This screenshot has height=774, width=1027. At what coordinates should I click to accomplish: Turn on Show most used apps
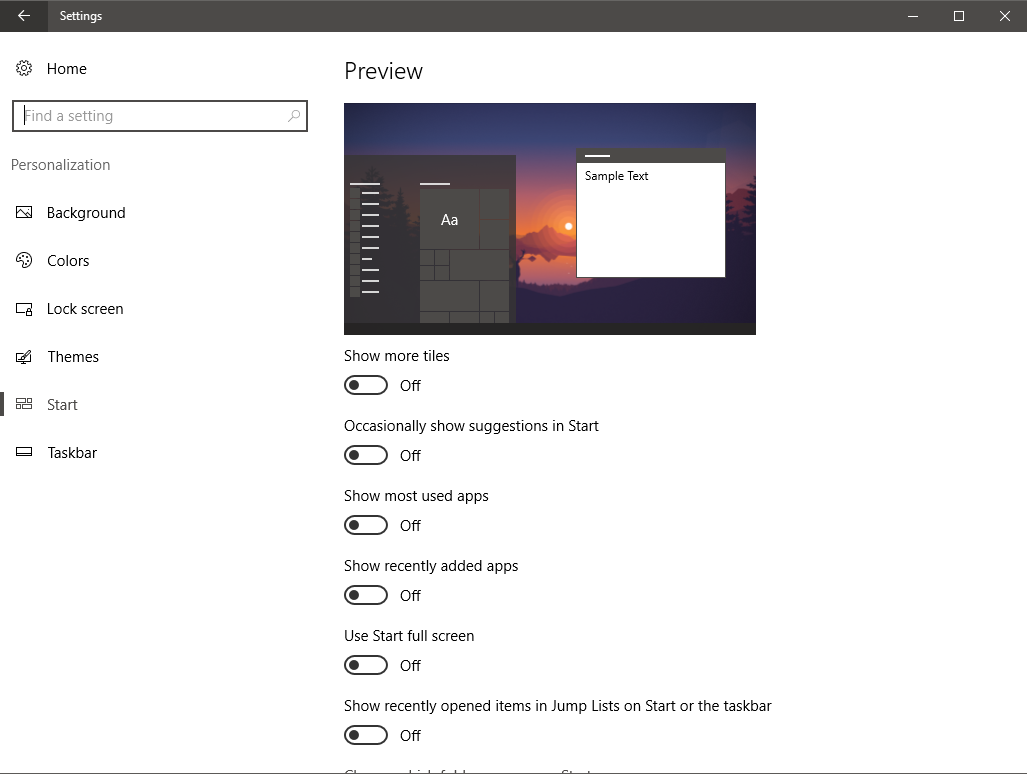click(365, 524)
